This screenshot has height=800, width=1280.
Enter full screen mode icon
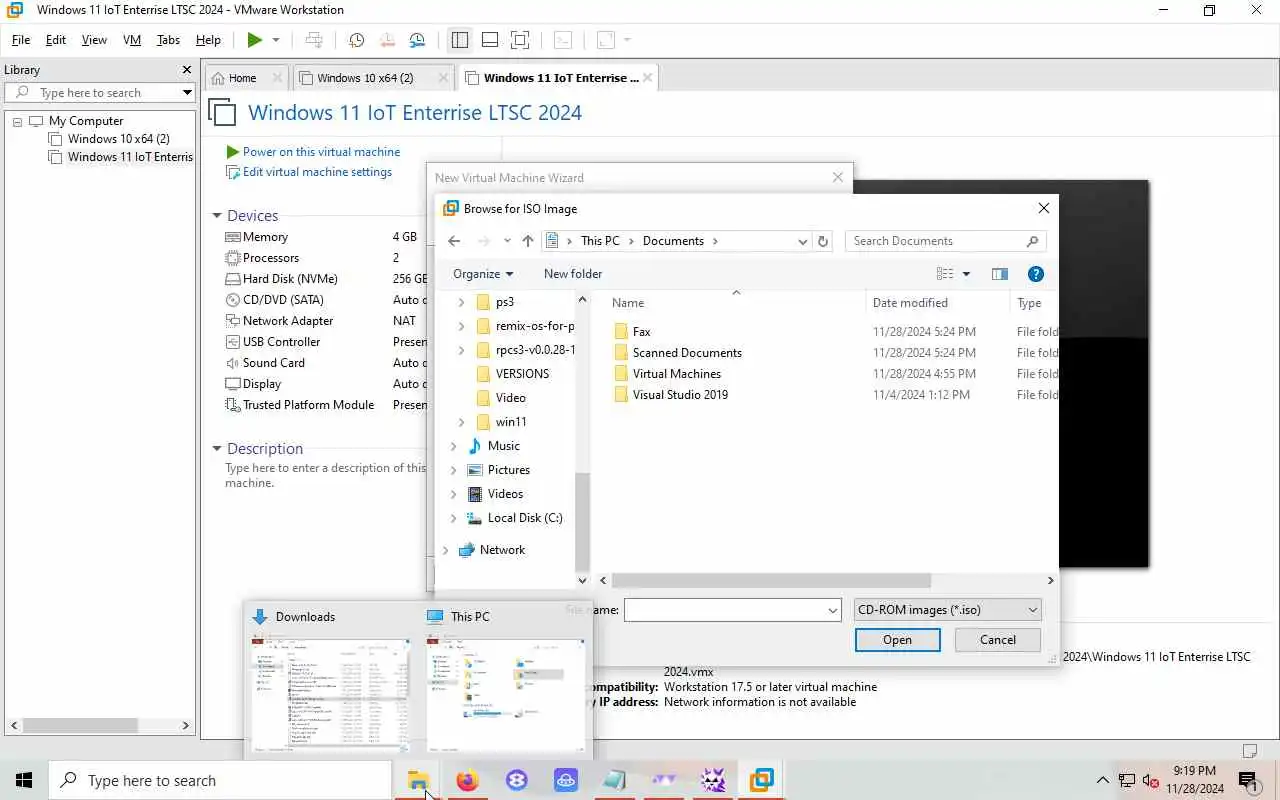pos(520,40)
